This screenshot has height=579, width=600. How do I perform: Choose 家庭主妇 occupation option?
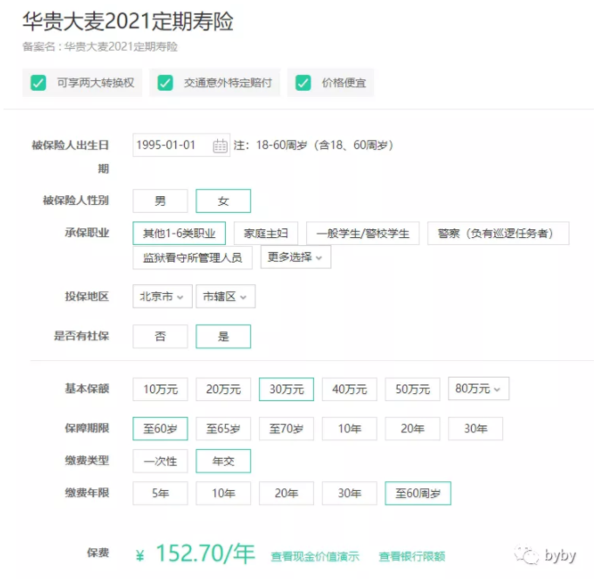(x=266, y=233)
